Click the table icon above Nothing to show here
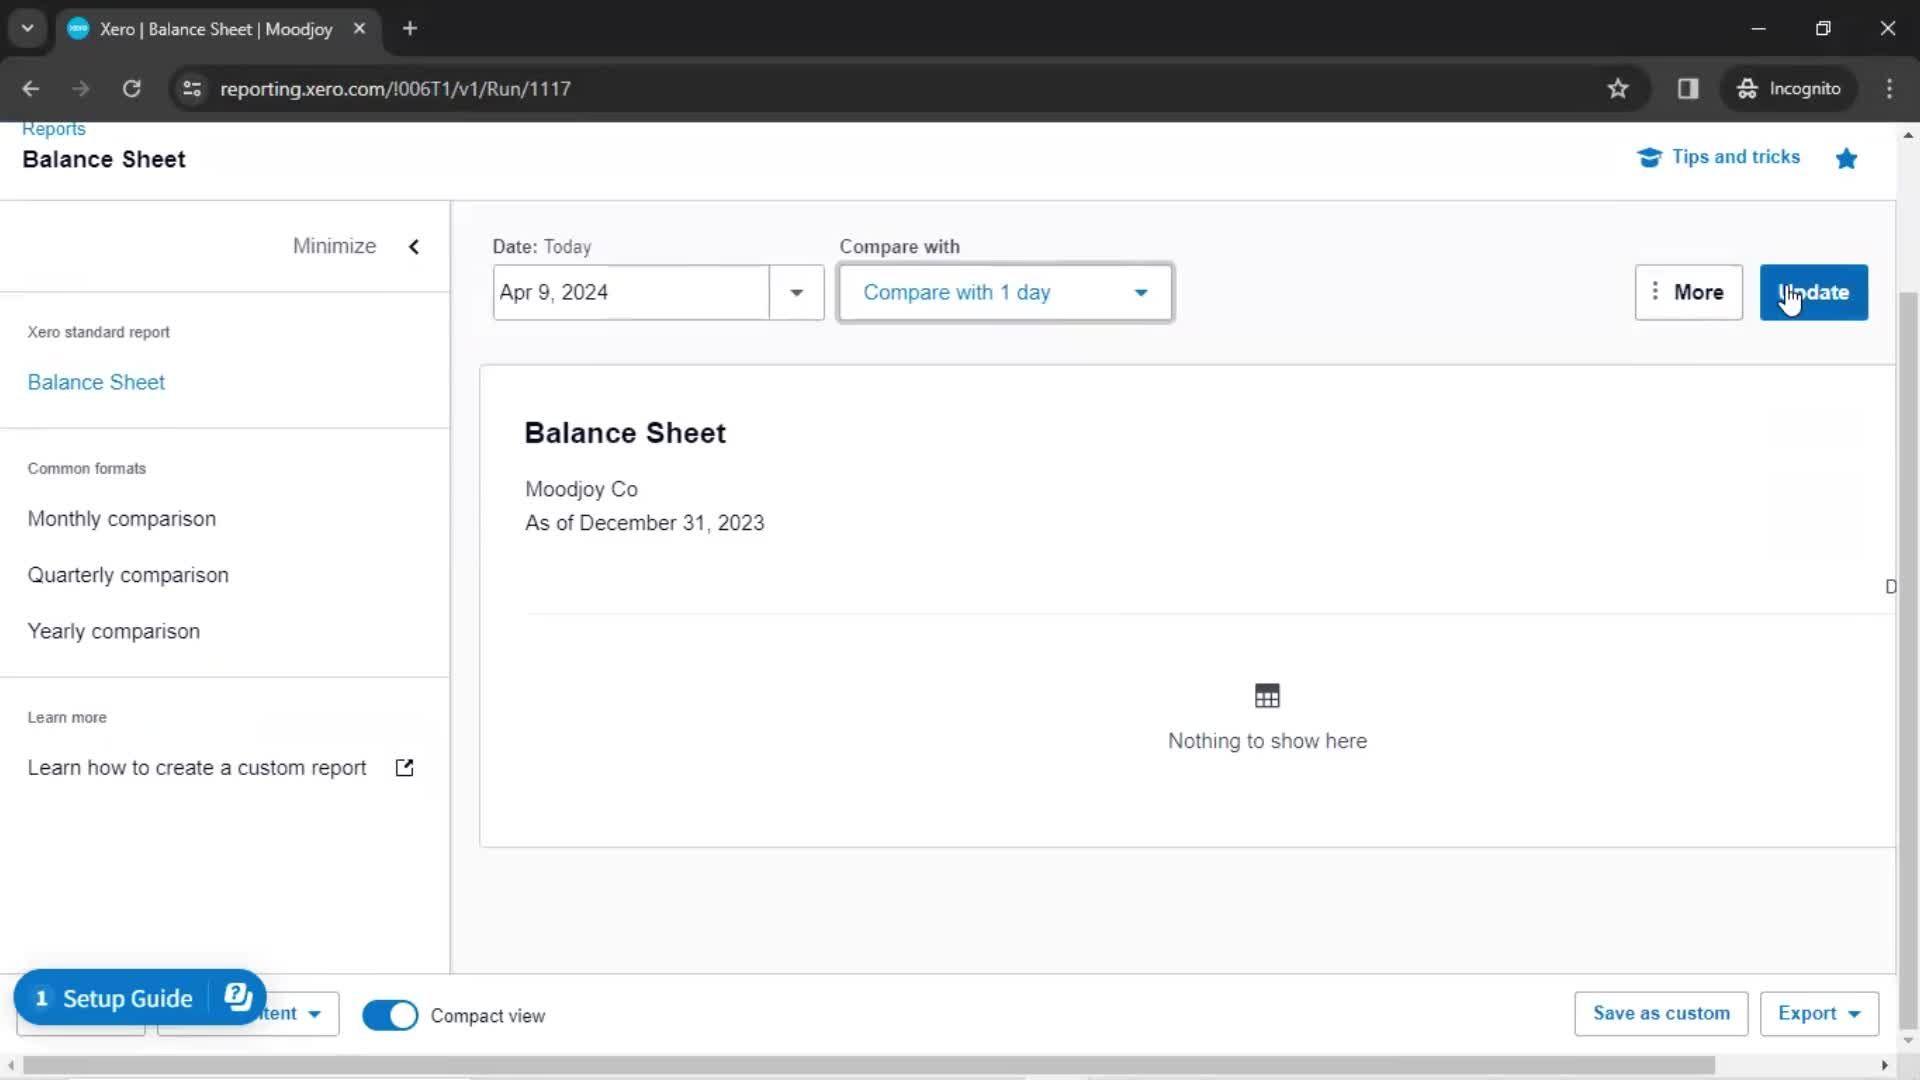Viewport: 1920px width, 1080px height. pyautogui.click(x=1267, y=696)
